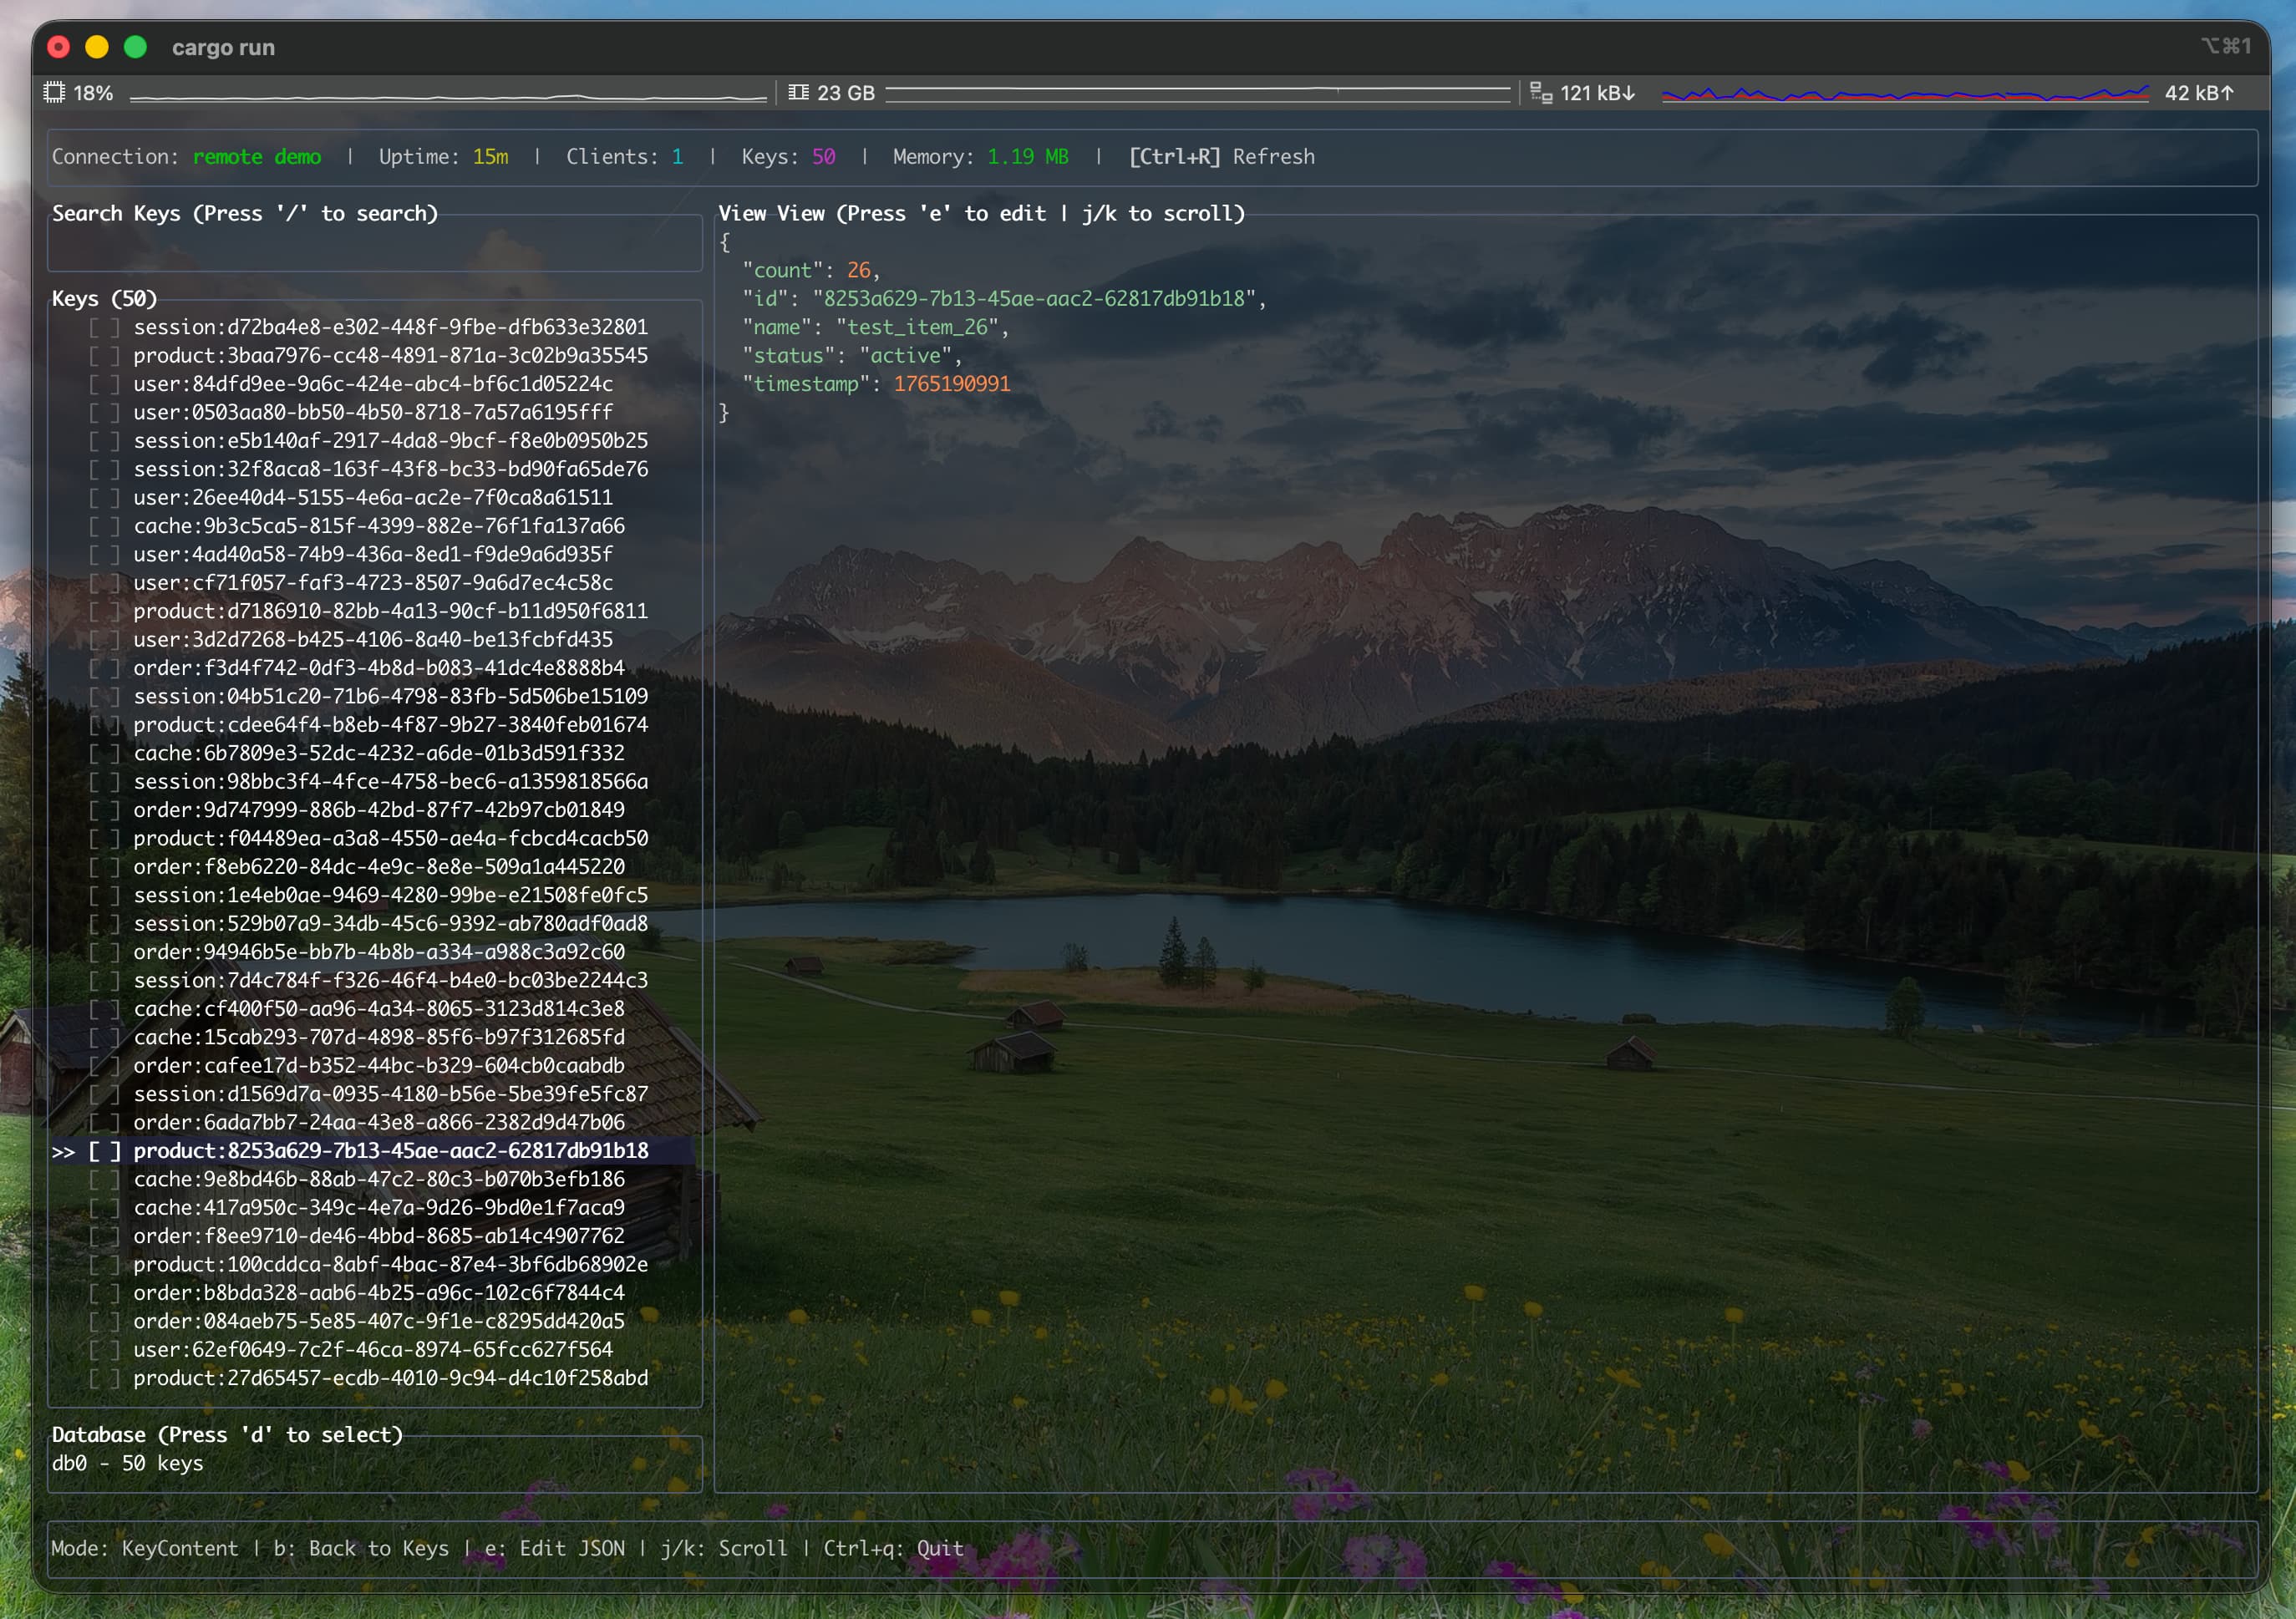Select the order:f3d4f742 key entry
This screenshot has width=2296, height=1619.
[x=379, y=668]
